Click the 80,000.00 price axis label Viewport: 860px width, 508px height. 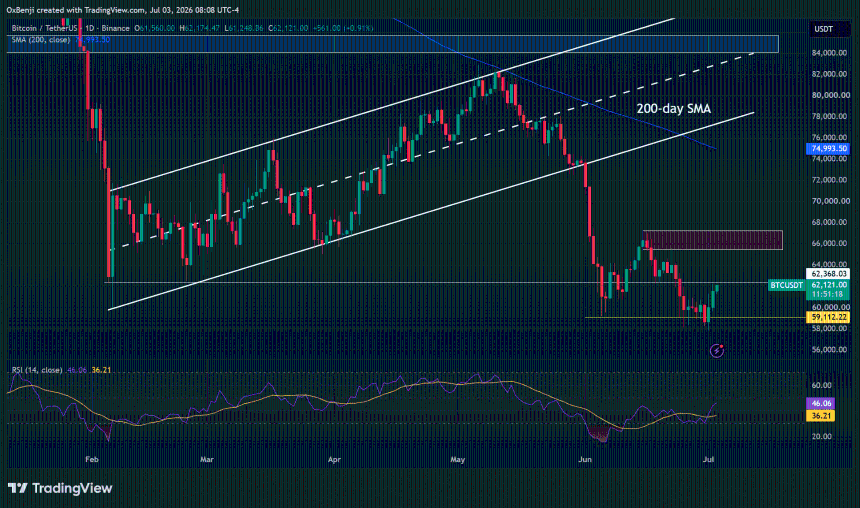829,95
